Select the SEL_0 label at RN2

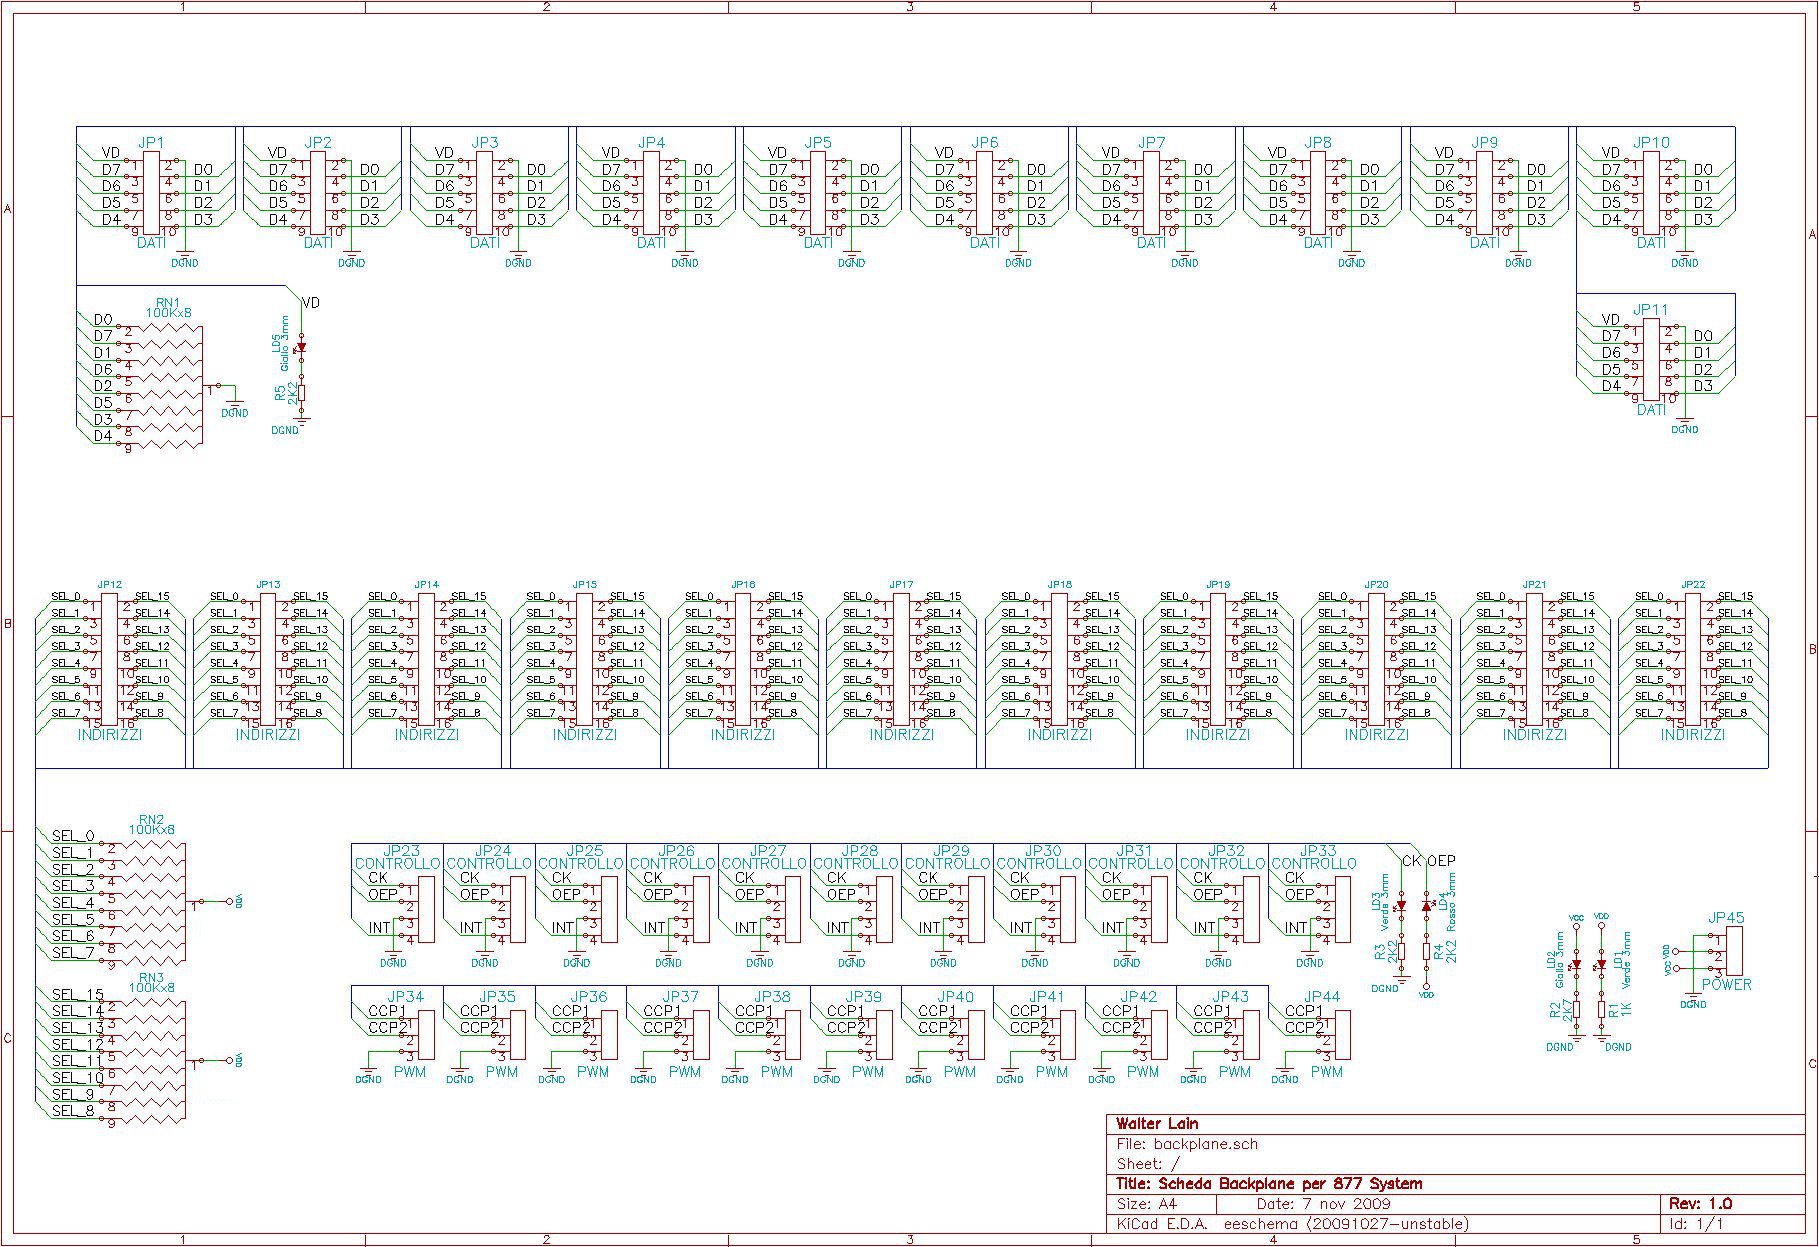(73, 836)
